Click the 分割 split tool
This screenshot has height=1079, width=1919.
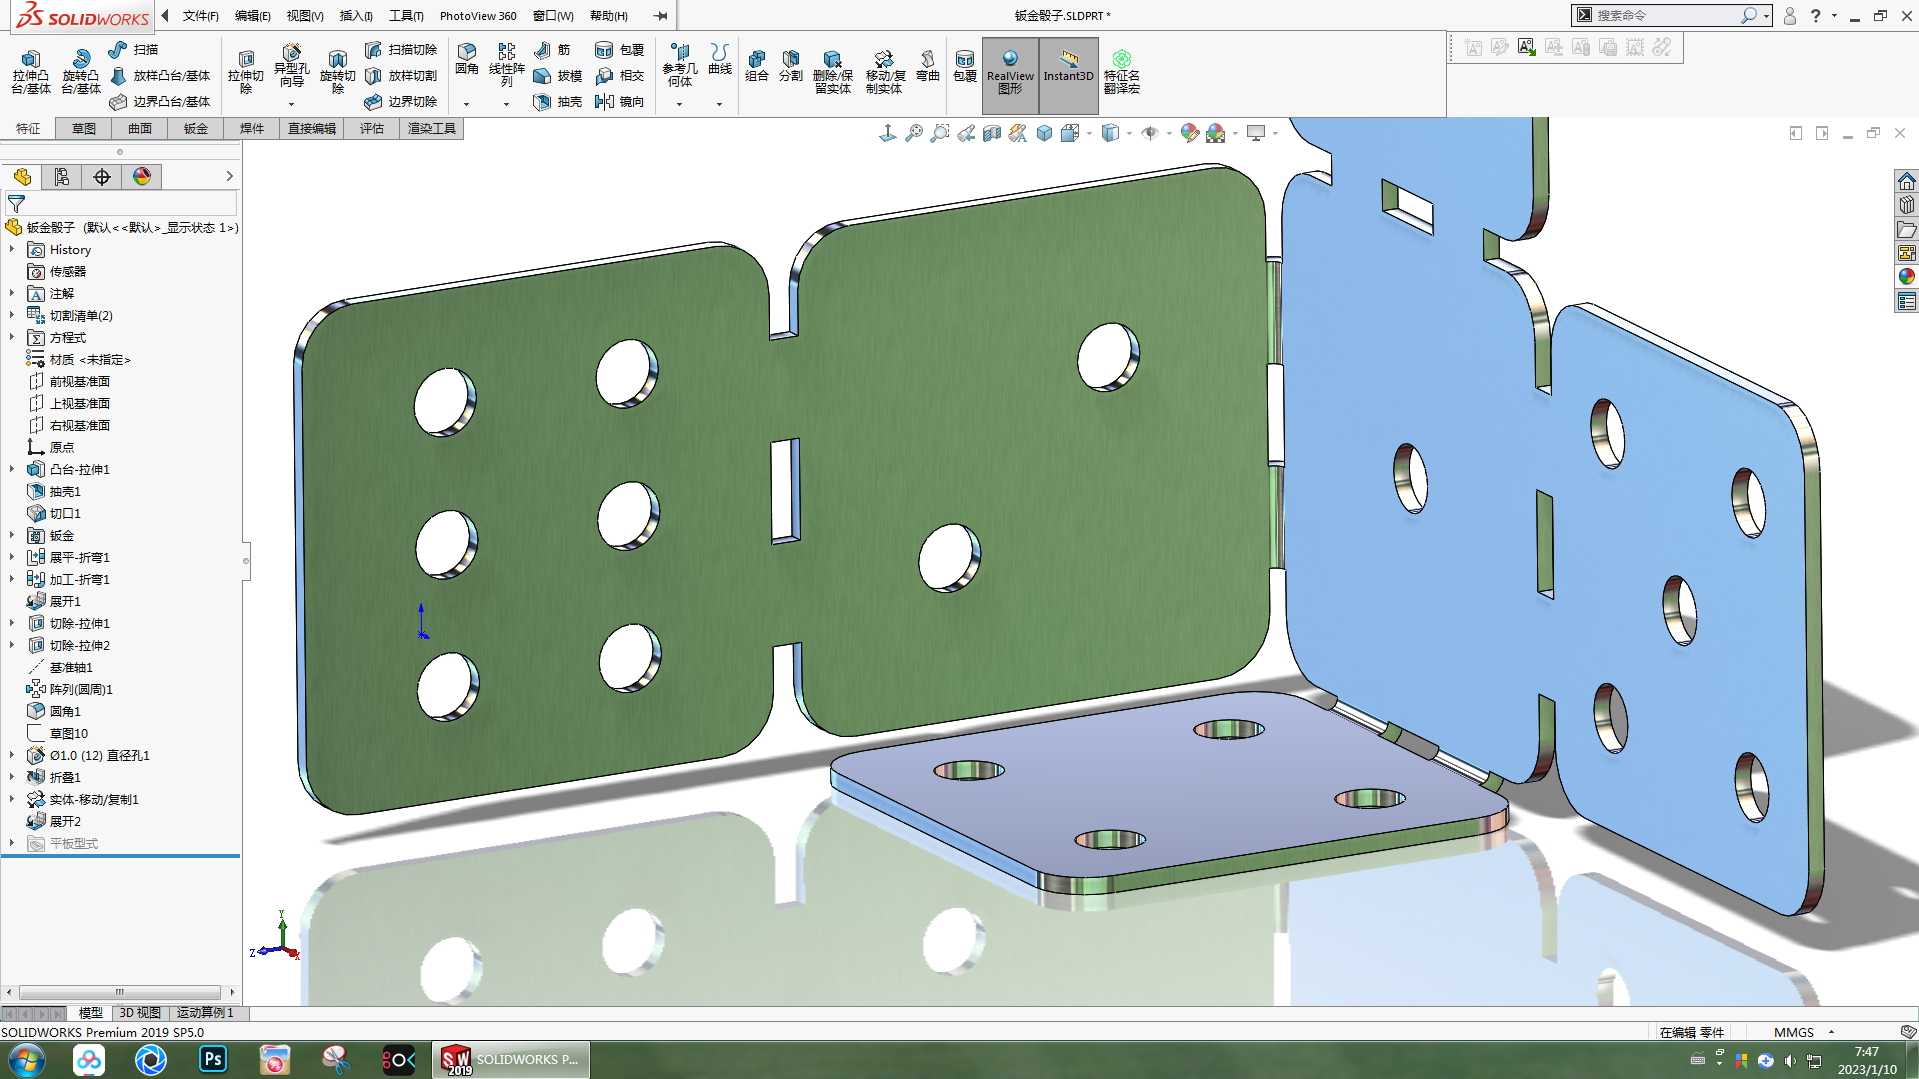tap(791, 65)
